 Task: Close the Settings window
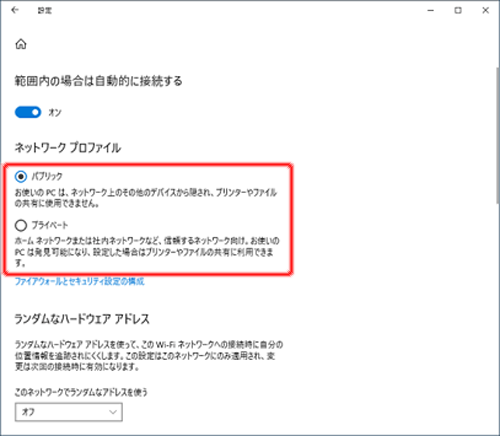point(486,11)
